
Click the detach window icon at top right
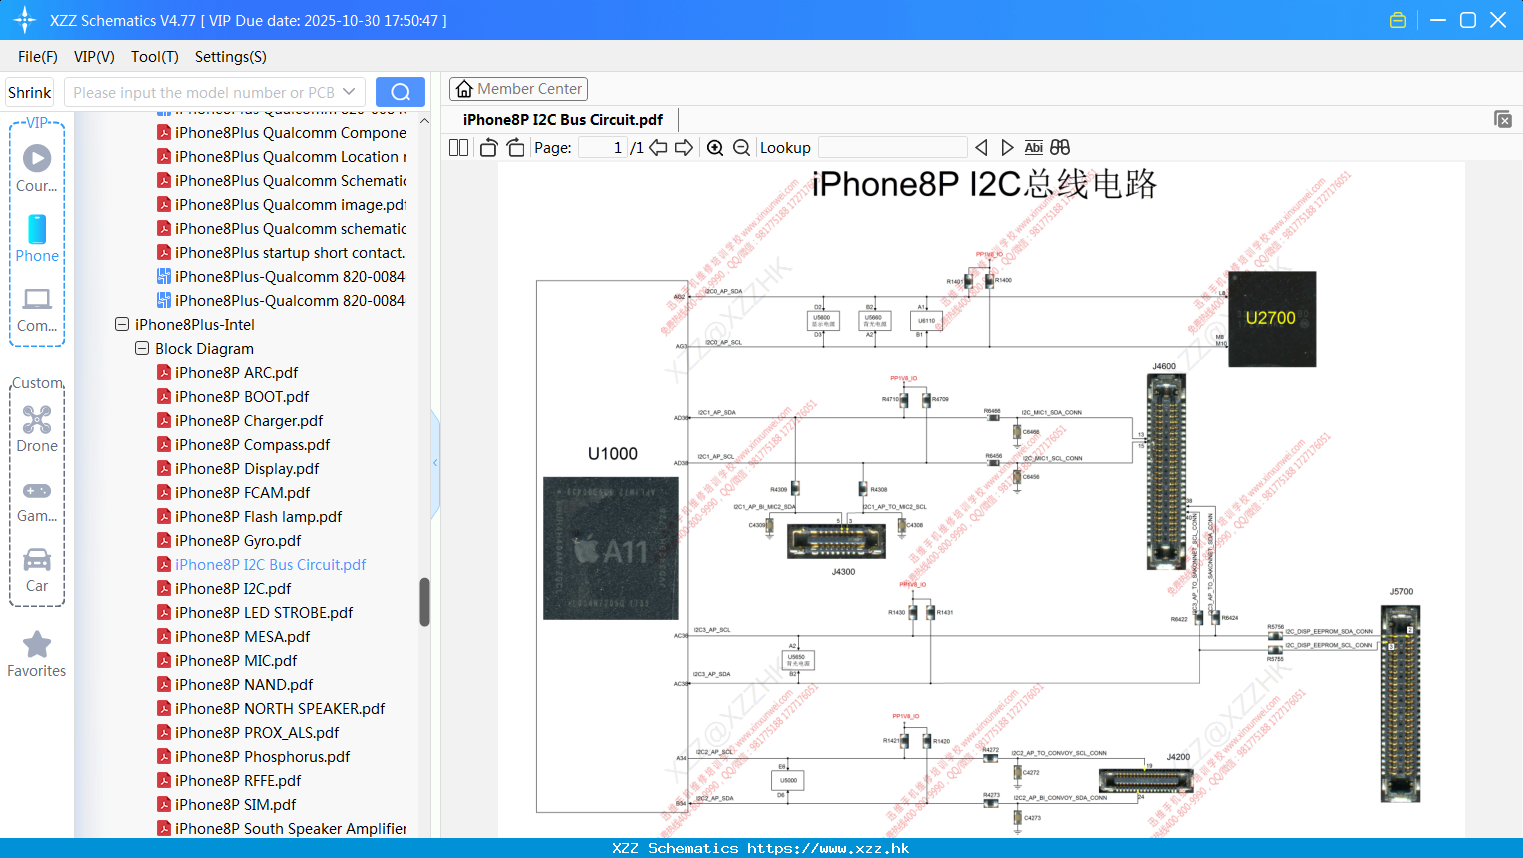[1503, 119]
